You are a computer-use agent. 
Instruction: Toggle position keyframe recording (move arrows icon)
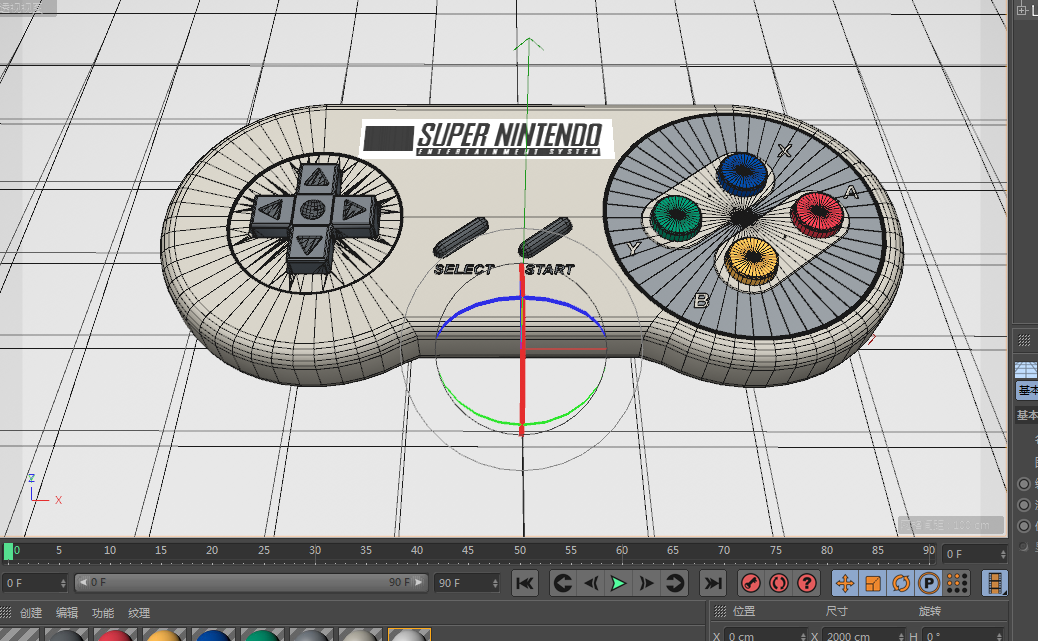coord(844,583)
